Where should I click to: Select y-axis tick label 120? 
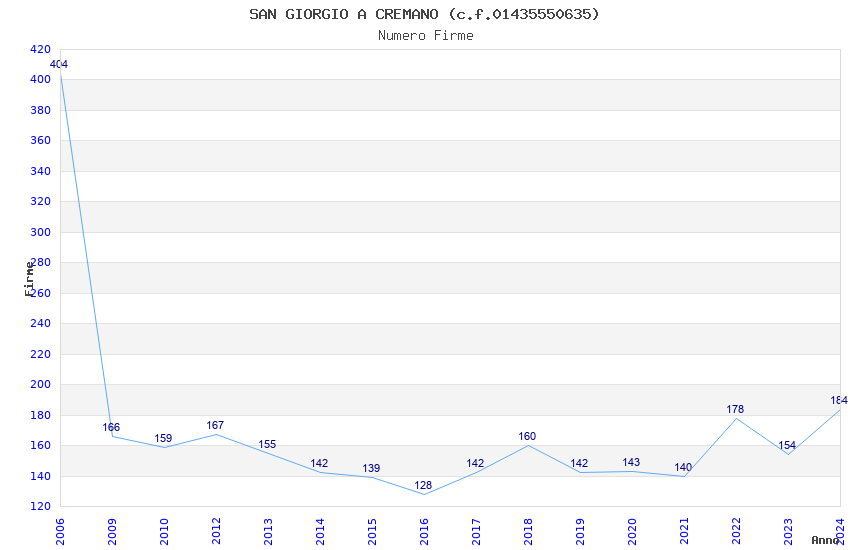tap(40, 507)
